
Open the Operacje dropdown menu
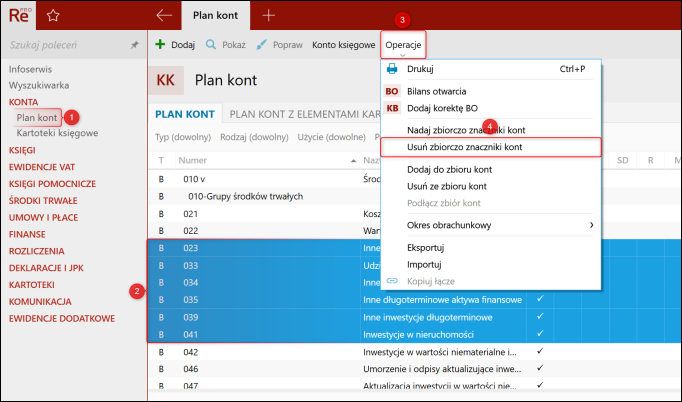403,45
